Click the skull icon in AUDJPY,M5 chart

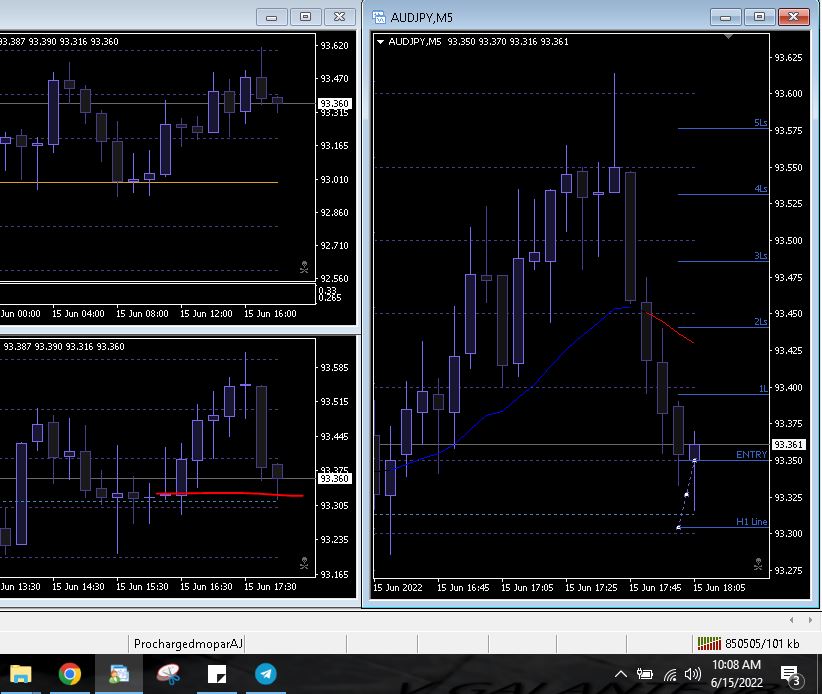click(x=758, y=565)
